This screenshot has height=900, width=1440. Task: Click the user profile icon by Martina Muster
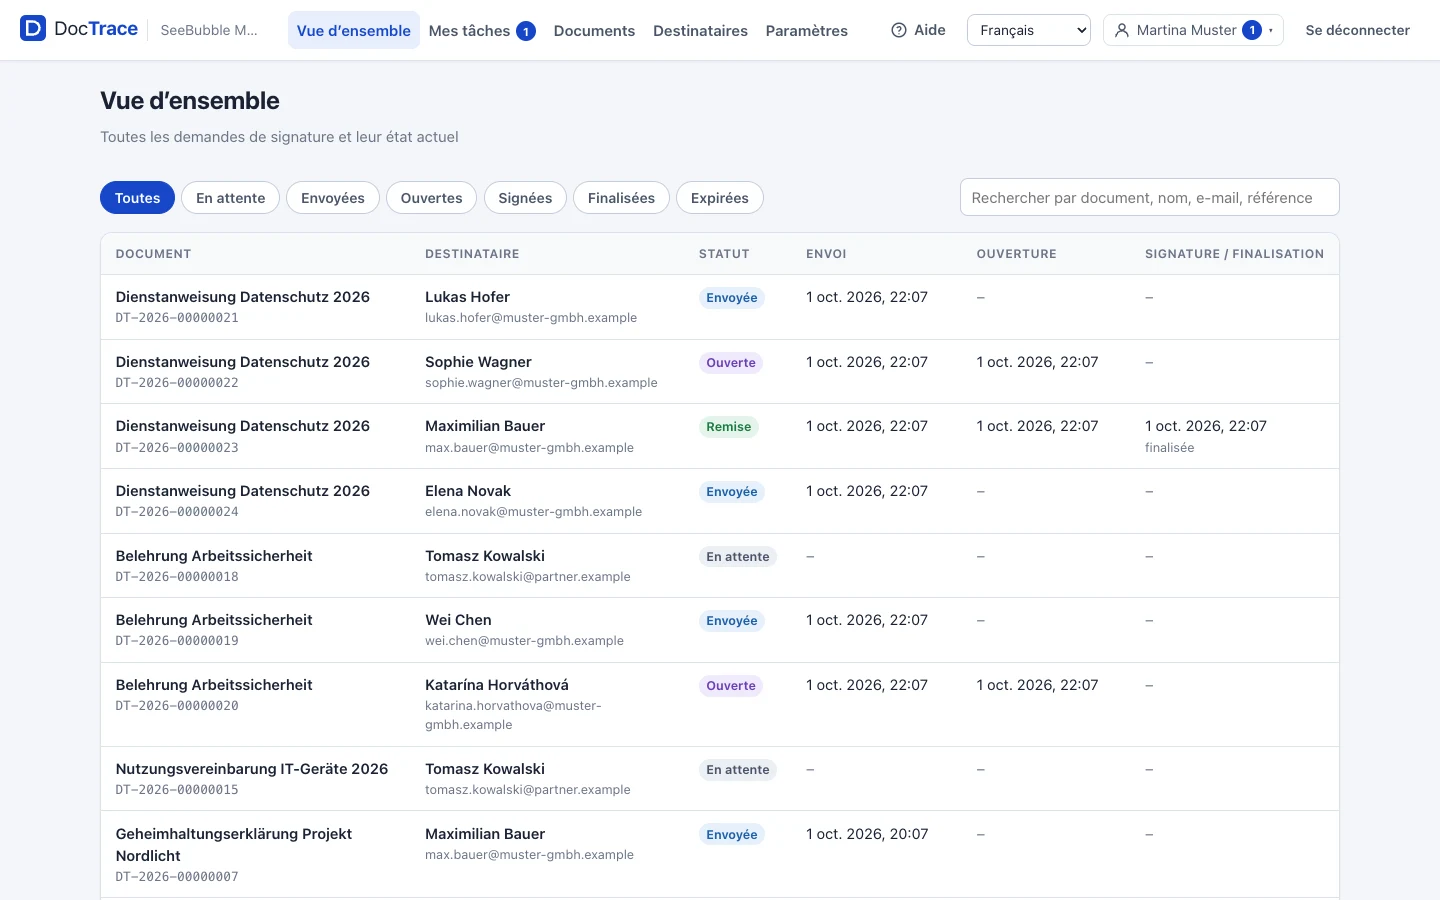tap(1122, 30)
